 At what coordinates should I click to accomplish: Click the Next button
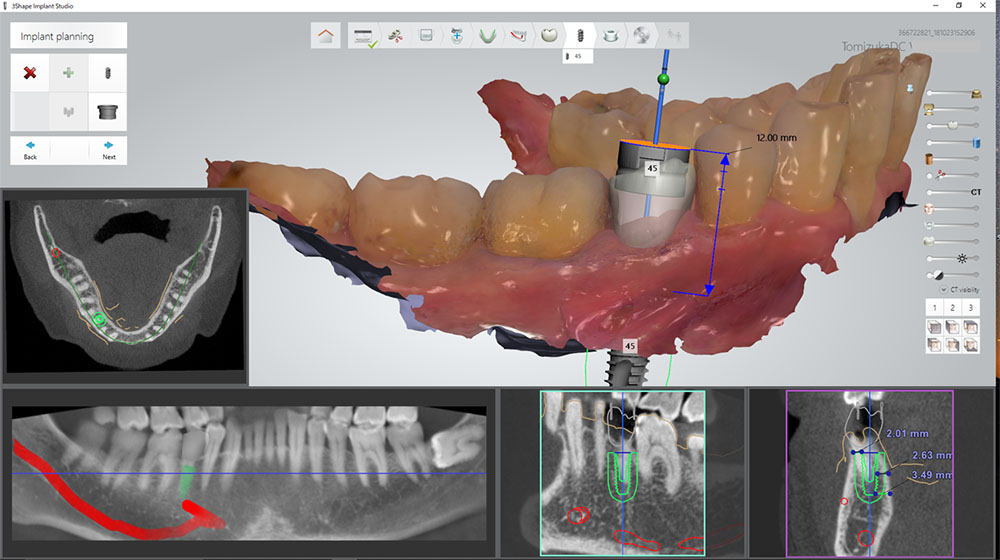(x=108, y=149)
